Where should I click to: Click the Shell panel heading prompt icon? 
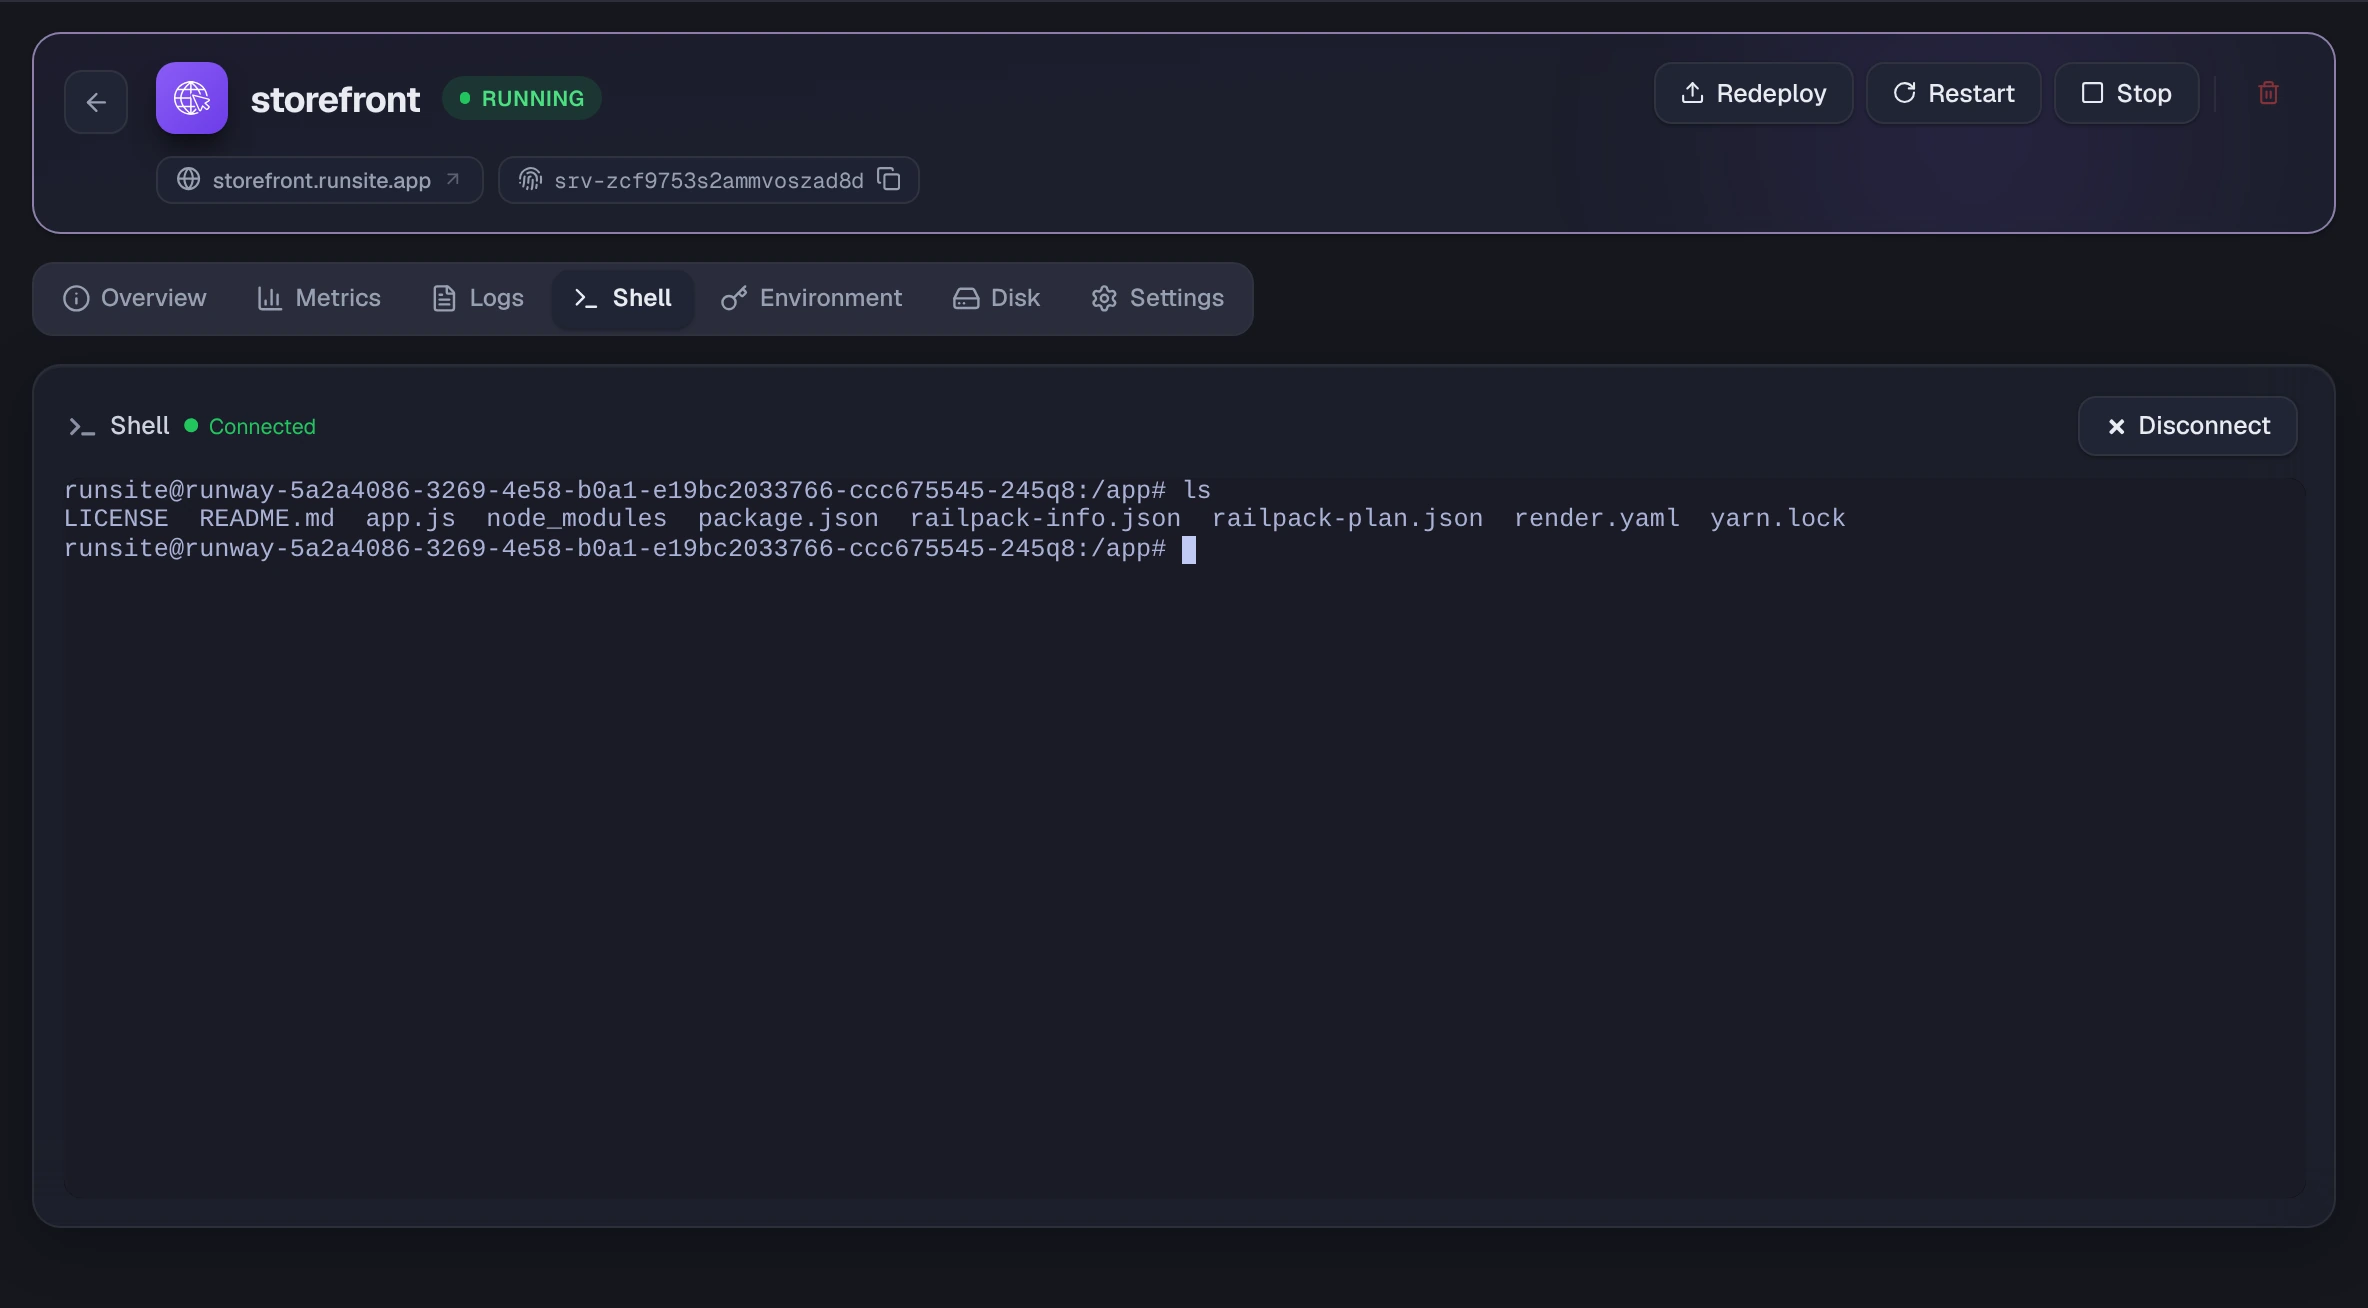(81, 427)
